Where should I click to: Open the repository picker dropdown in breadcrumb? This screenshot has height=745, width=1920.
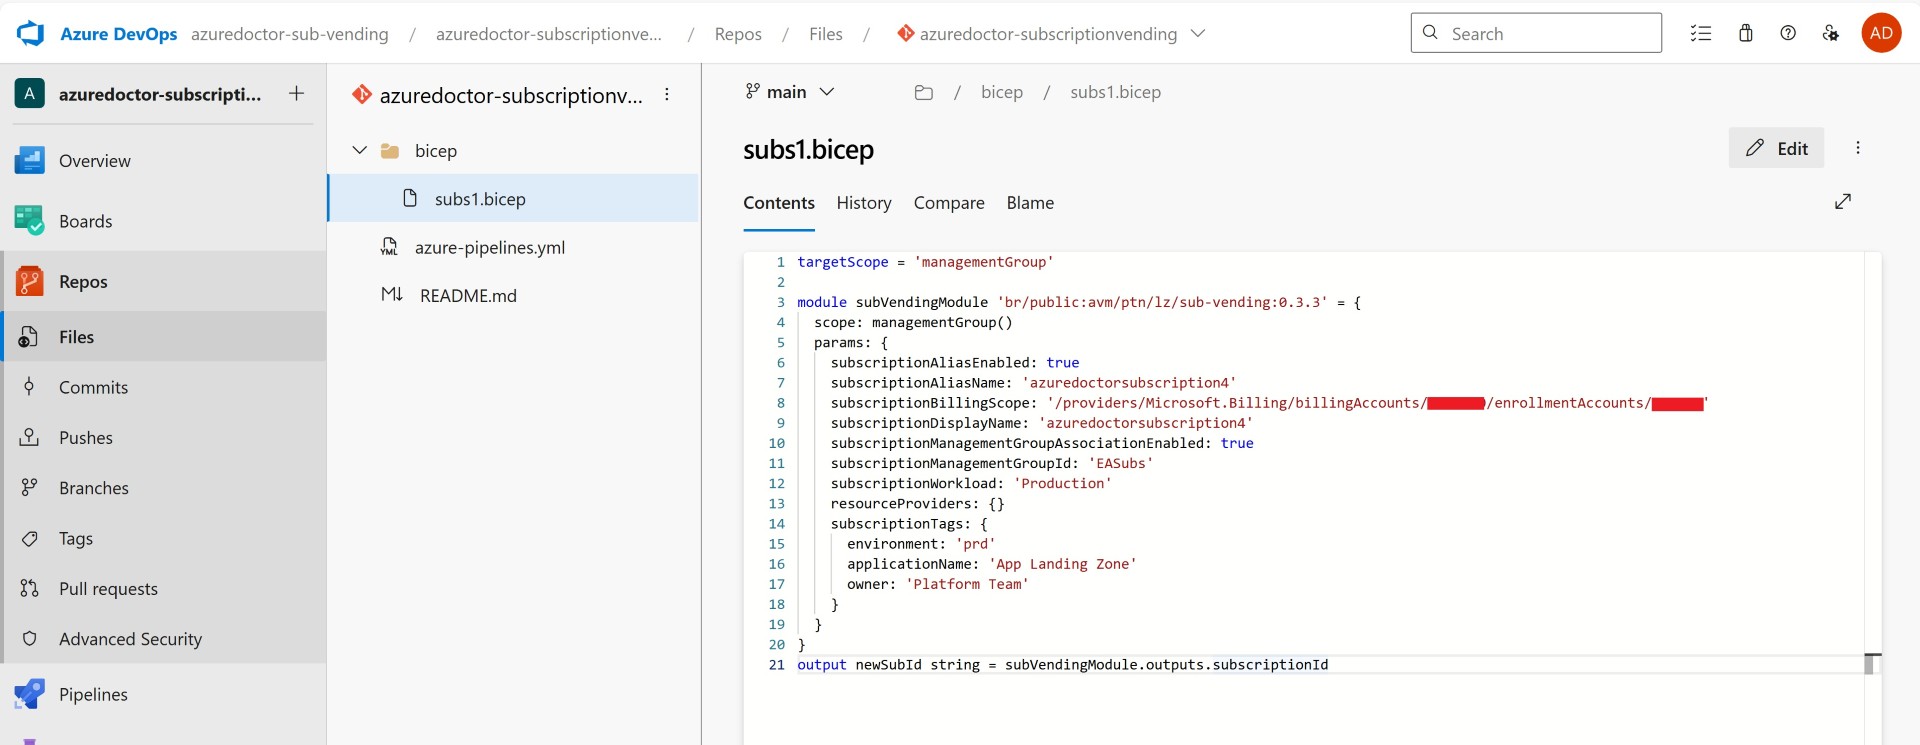click(1198, 33)
